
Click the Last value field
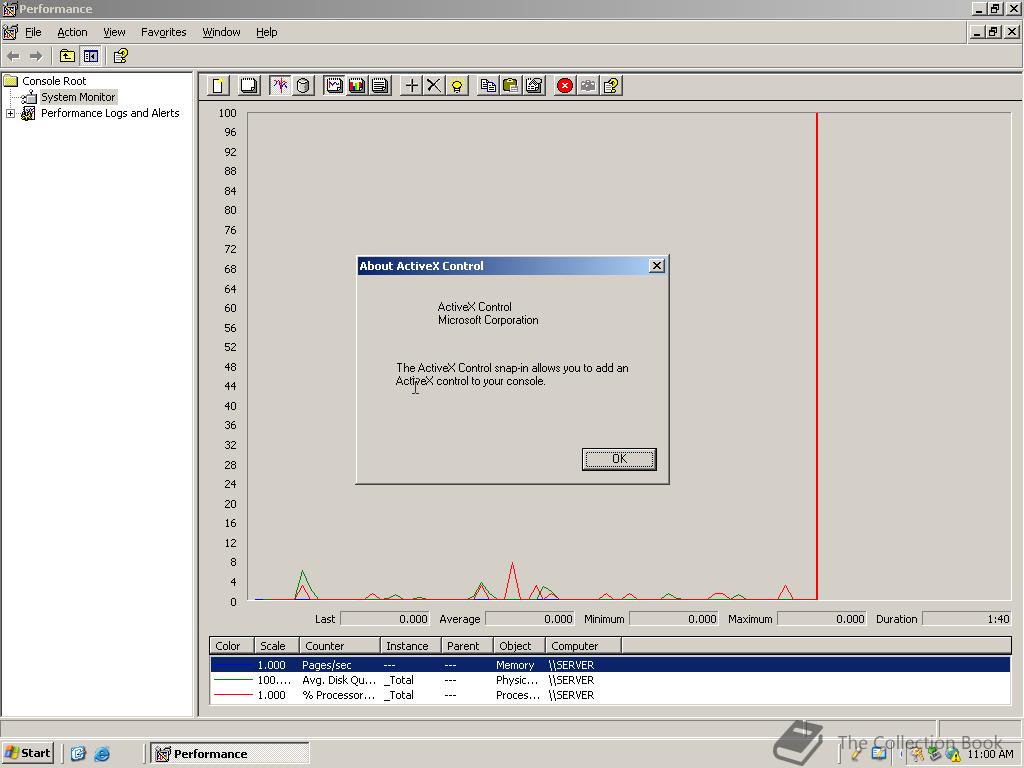(x=385, y=619)
